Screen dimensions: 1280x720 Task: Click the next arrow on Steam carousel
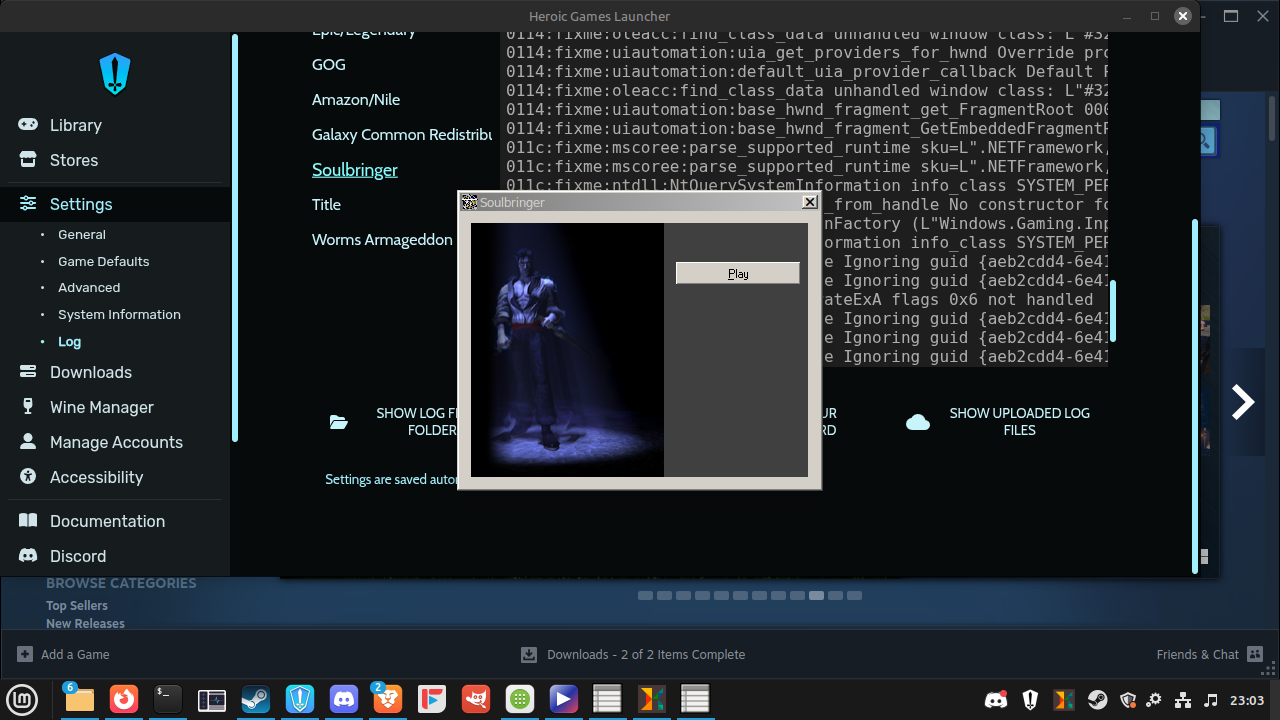point(1243,402)
